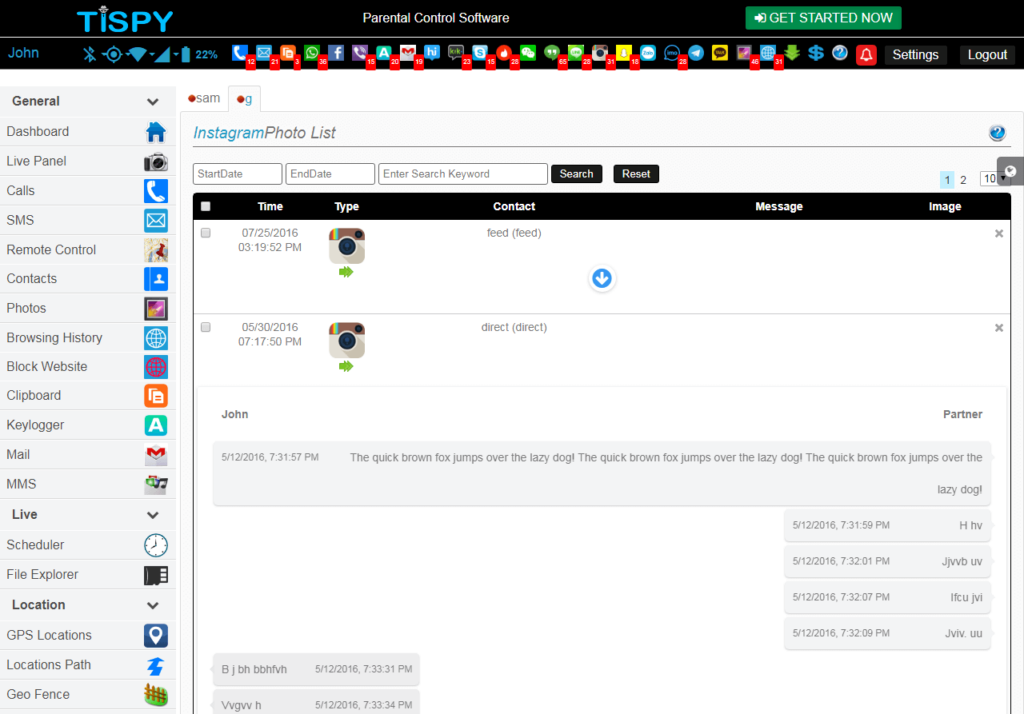The image size is (1024, 714).
Task: Open the imo messenger icon
Action: click(x=671, y=53)
